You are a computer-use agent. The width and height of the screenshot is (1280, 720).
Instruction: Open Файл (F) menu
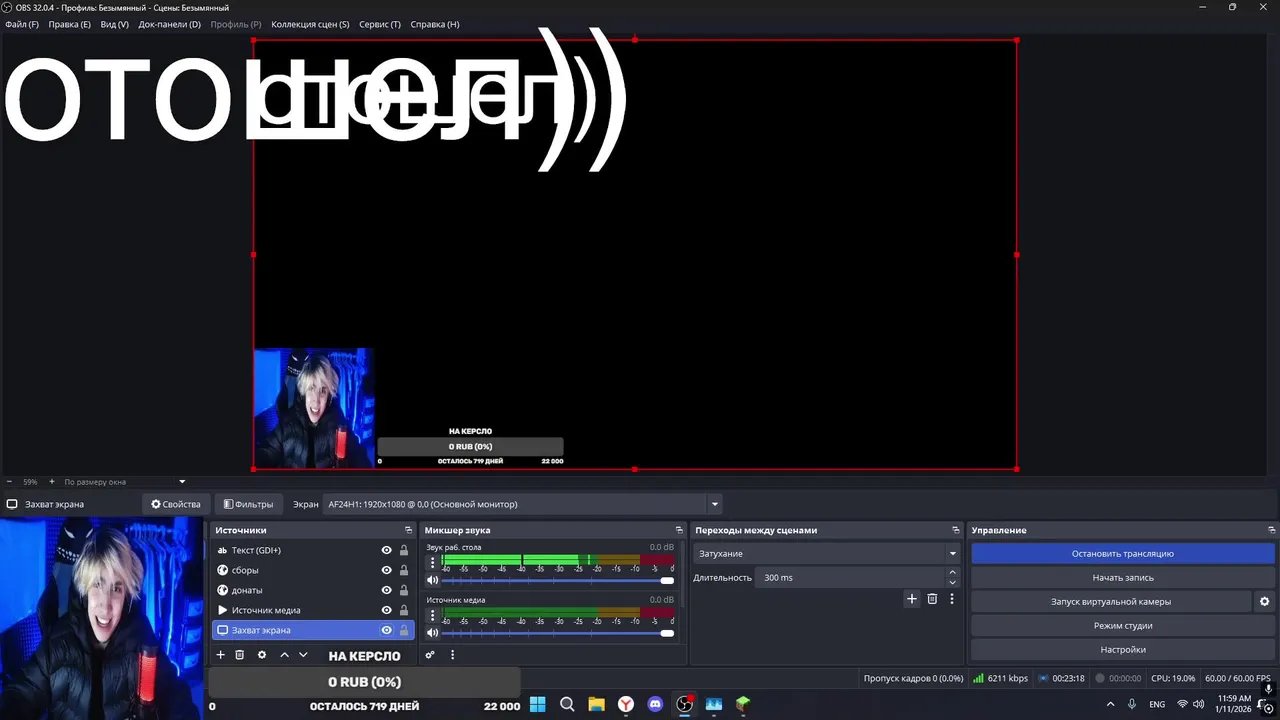coord(22,24)
